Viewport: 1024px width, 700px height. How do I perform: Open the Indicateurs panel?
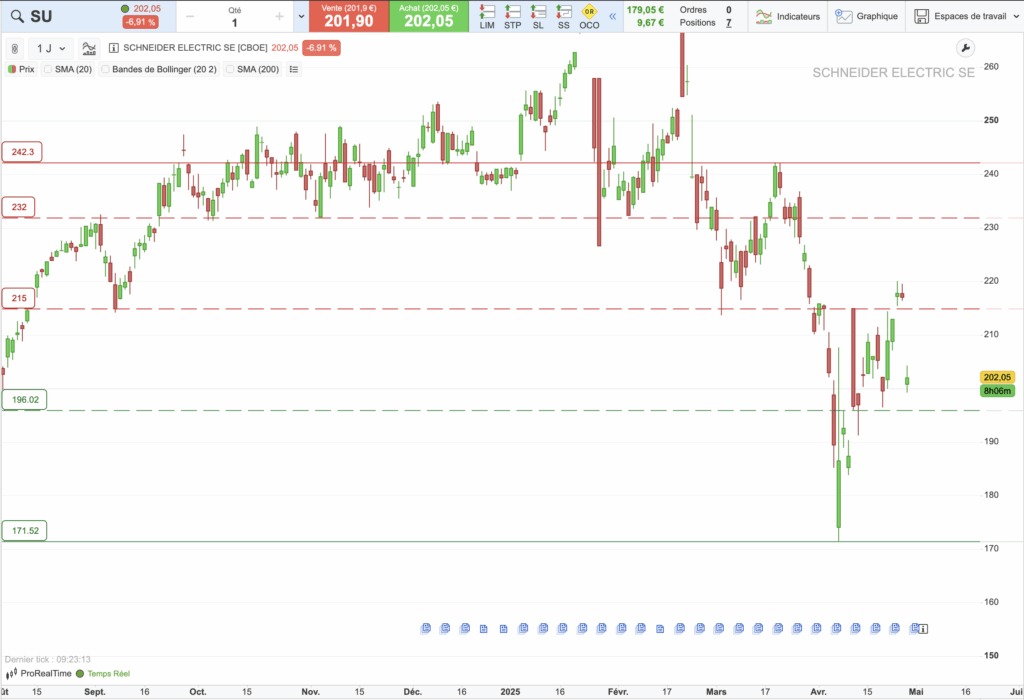coord(788,16)
